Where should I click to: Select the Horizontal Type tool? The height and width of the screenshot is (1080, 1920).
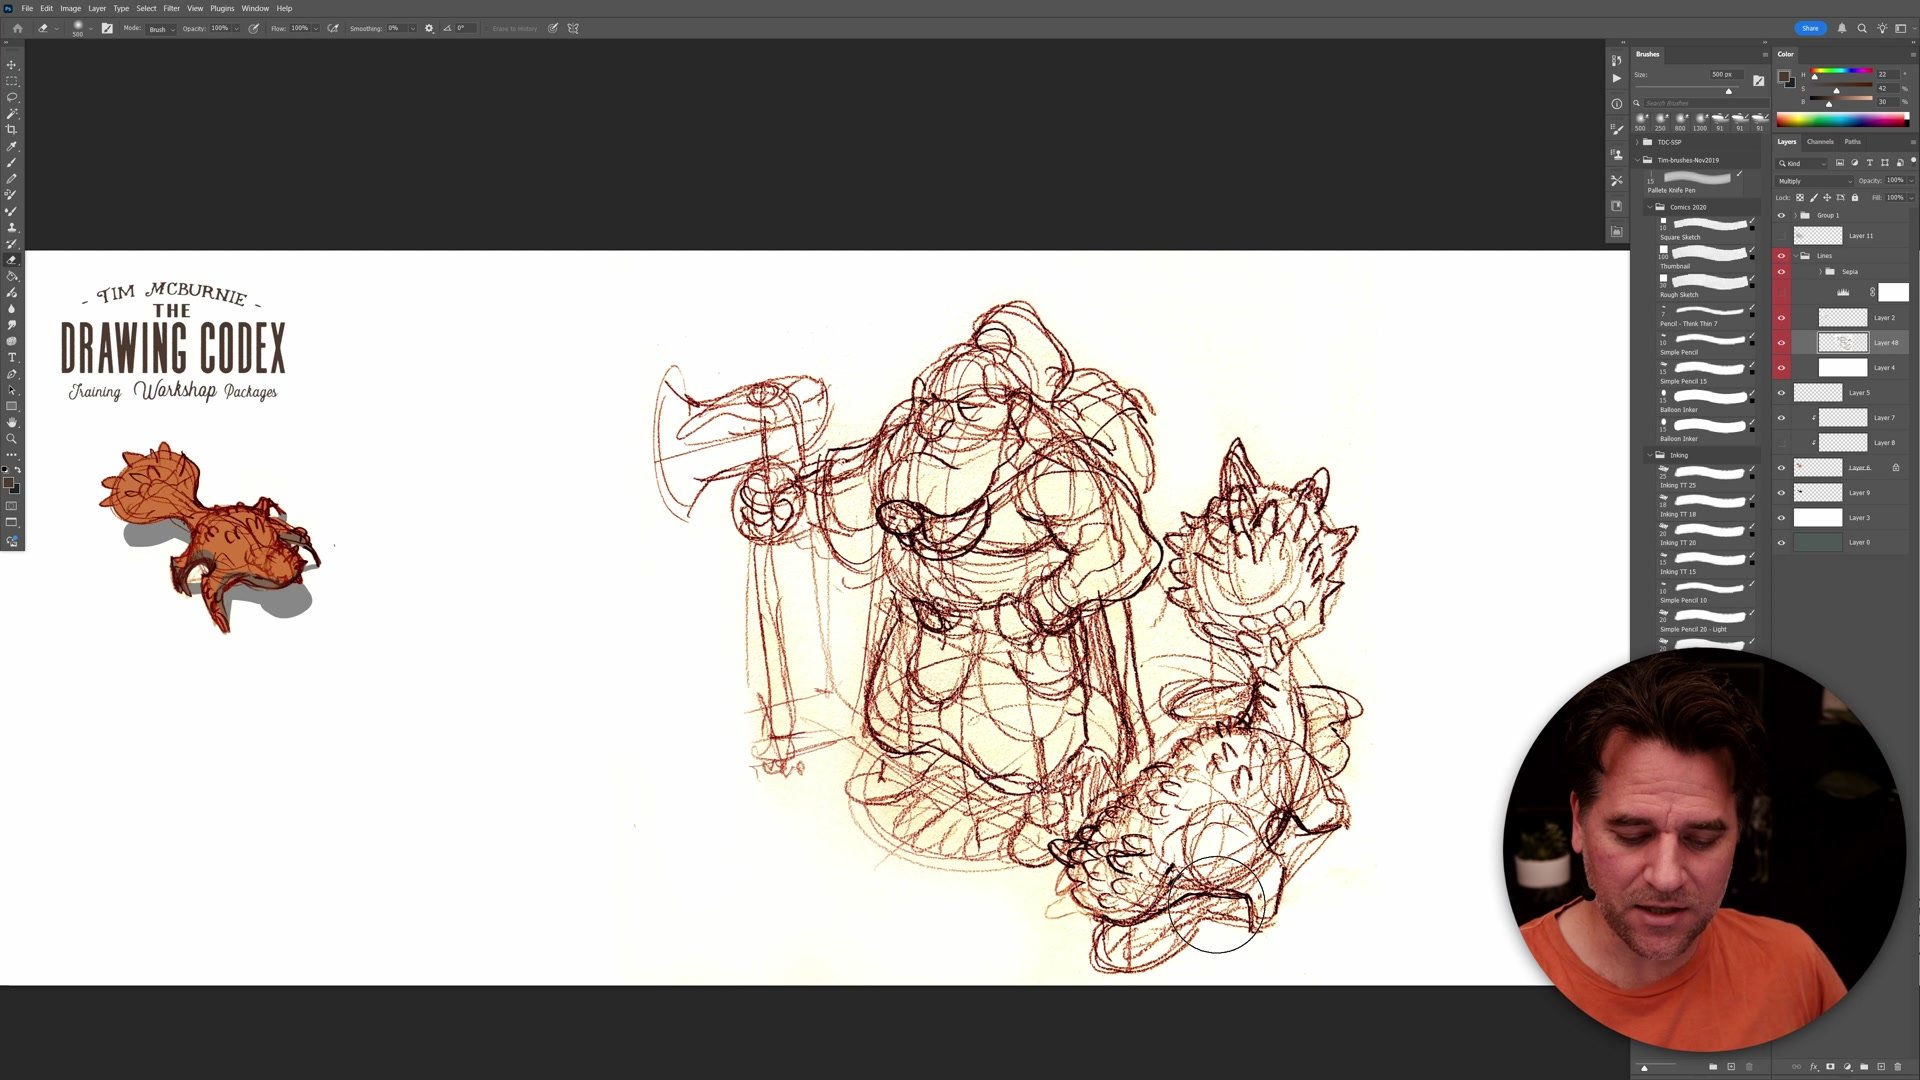pos(12,358)
